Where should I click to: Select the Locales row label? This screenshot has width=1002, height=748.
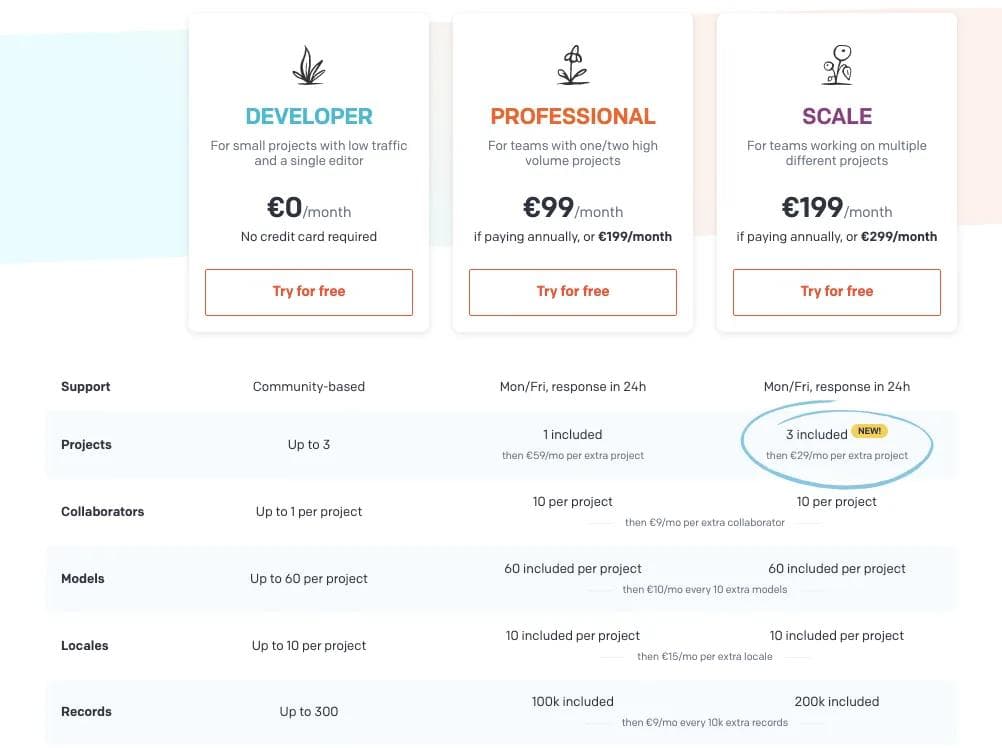tap(84, 645)
